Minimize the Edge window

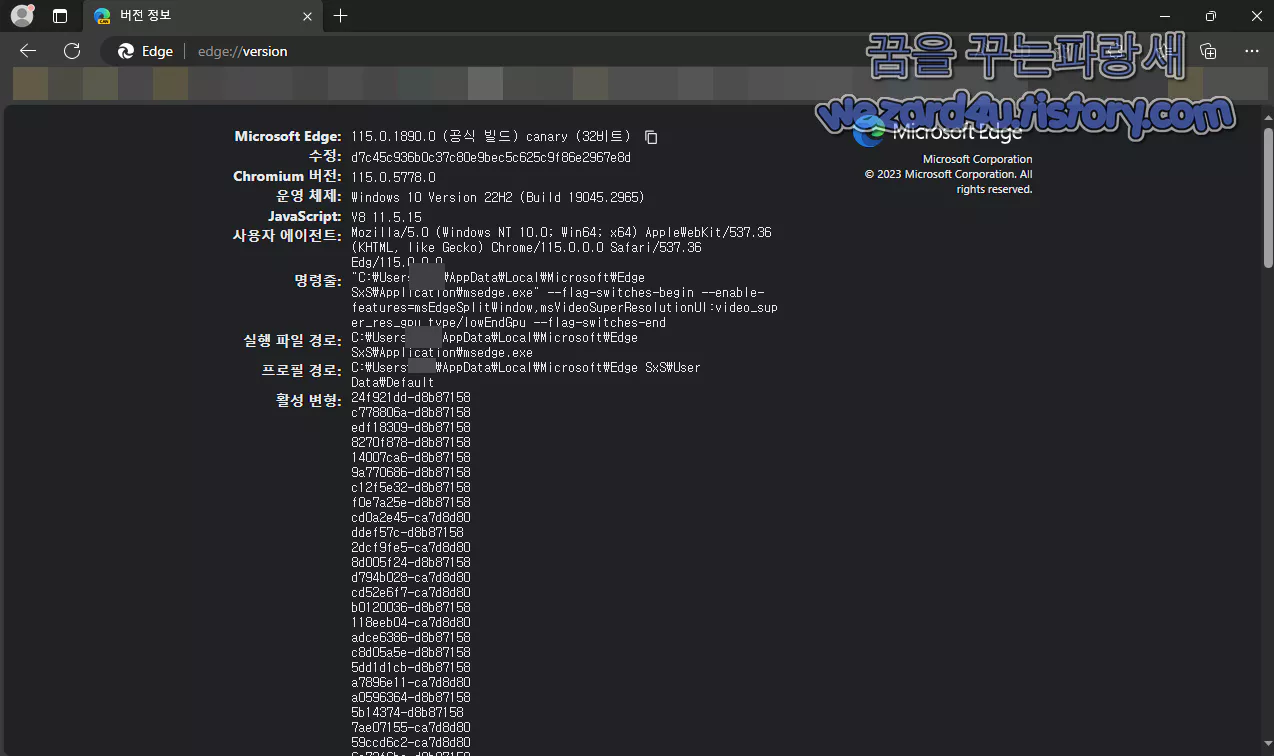point(1163,16)
